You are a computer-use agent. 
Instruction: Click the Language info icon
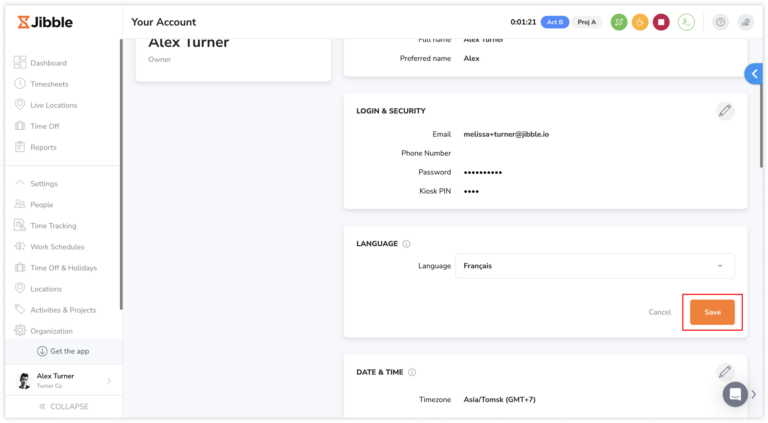406,244
